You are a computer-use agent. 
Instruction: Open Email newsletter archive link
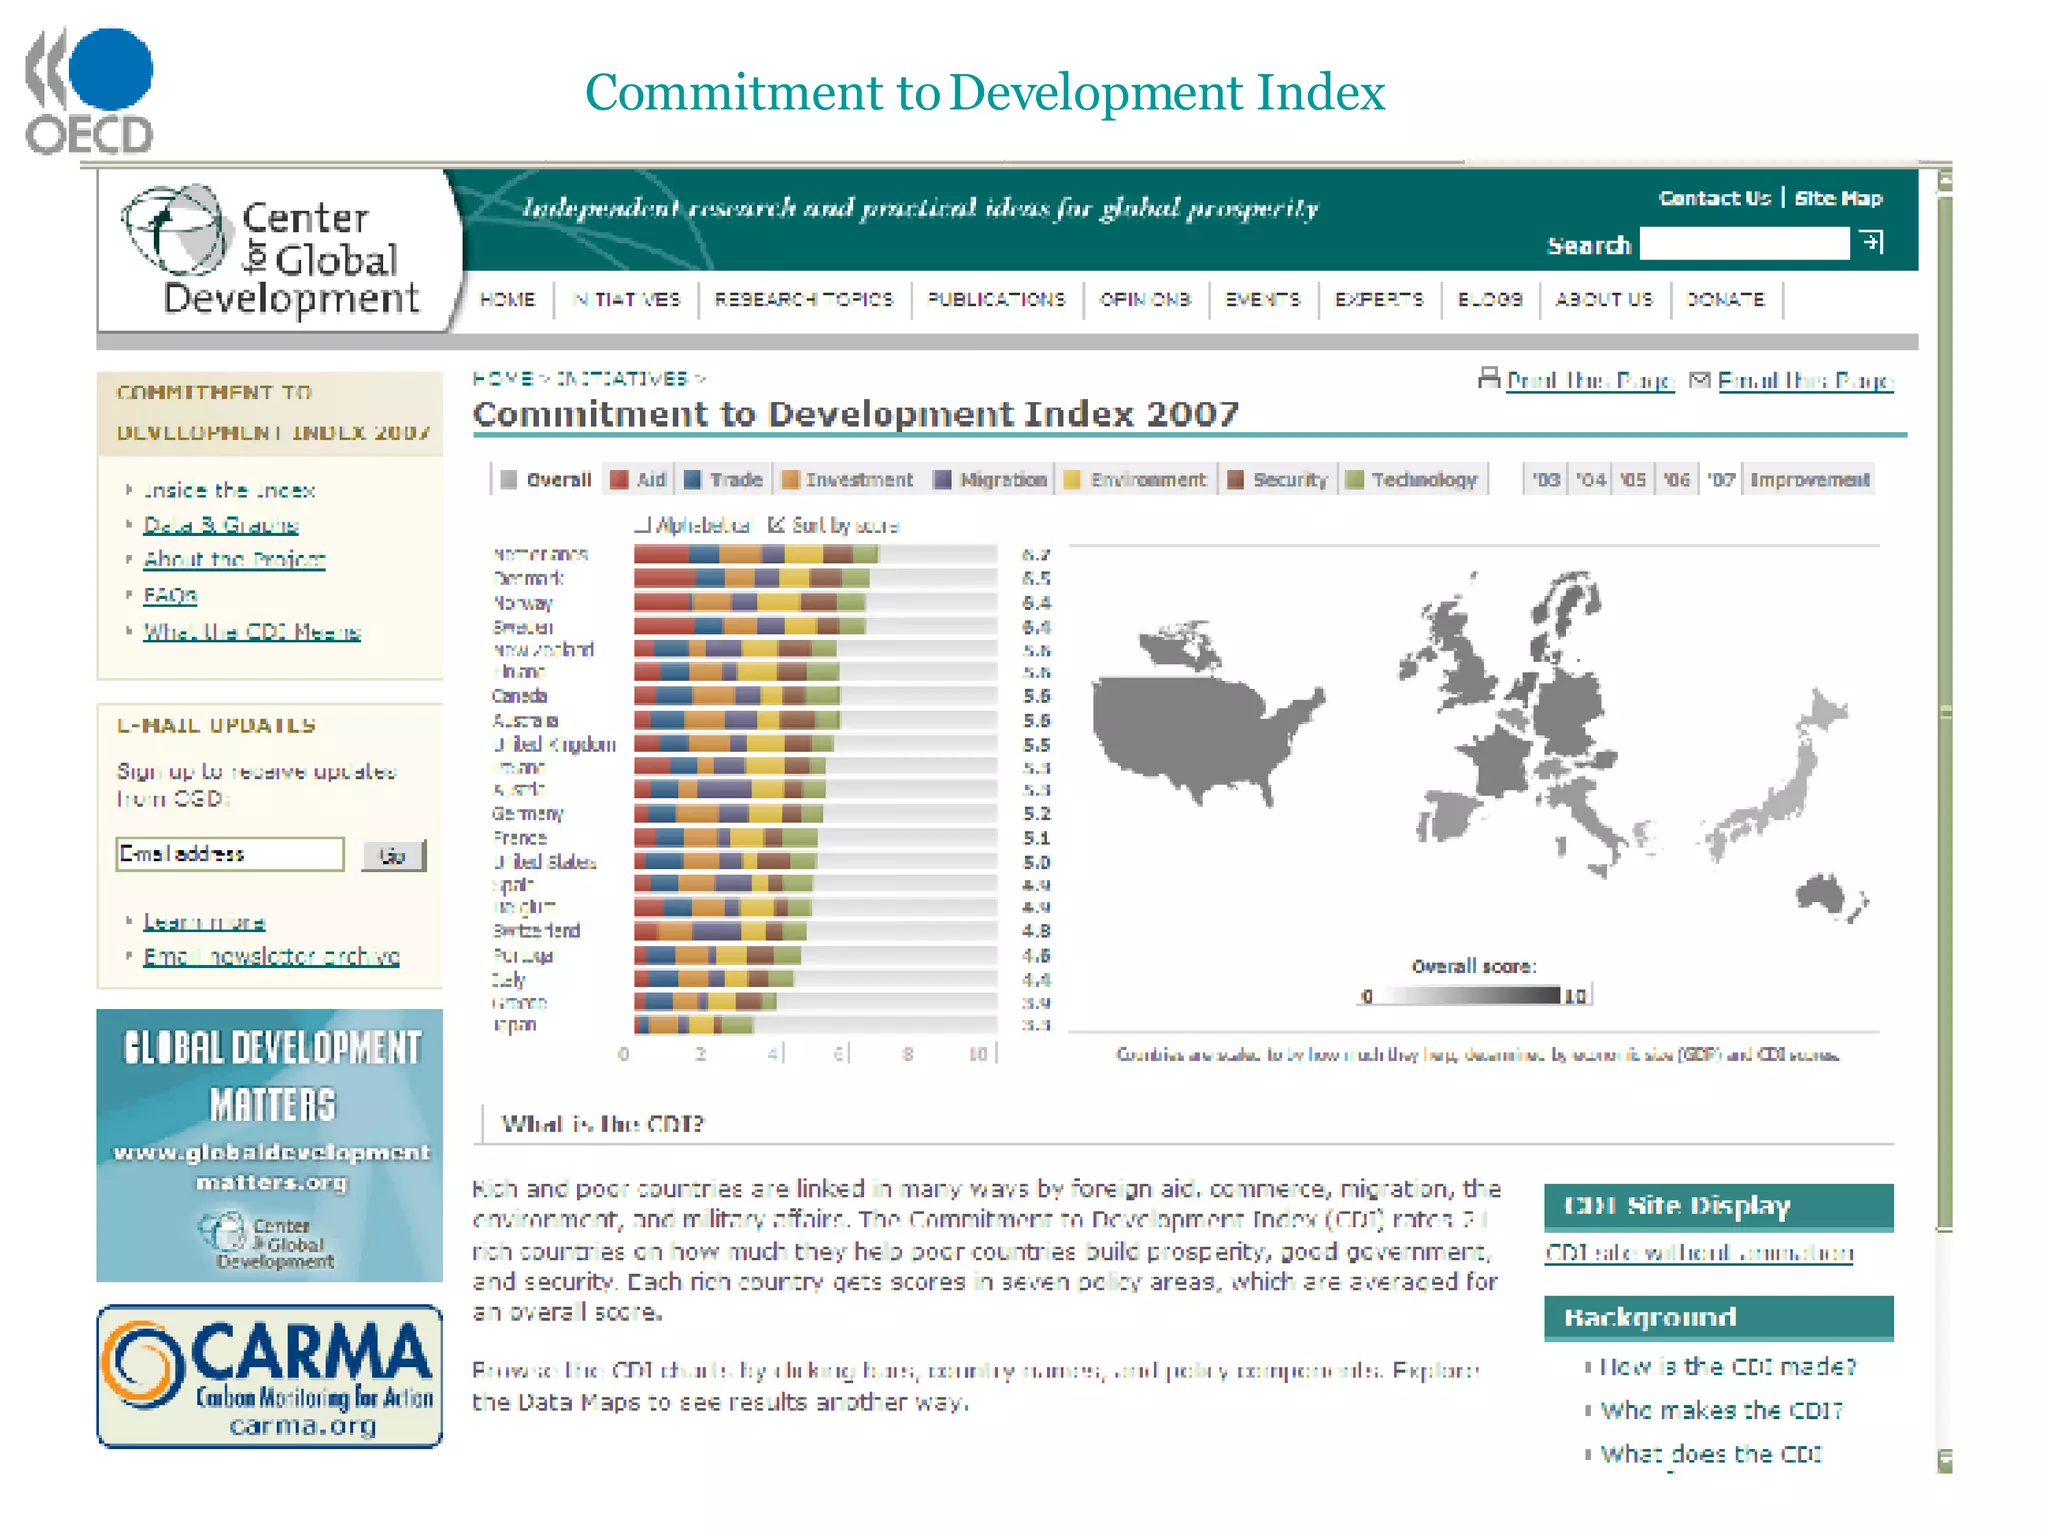(271, 956)
